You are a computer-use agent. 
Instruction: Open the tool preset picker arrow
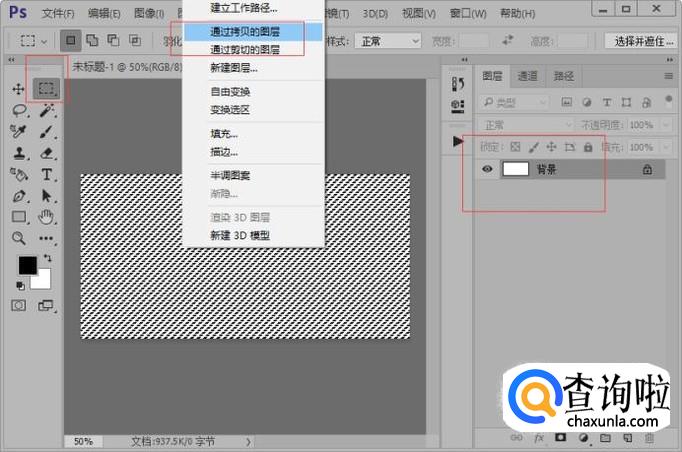(43, 42)
